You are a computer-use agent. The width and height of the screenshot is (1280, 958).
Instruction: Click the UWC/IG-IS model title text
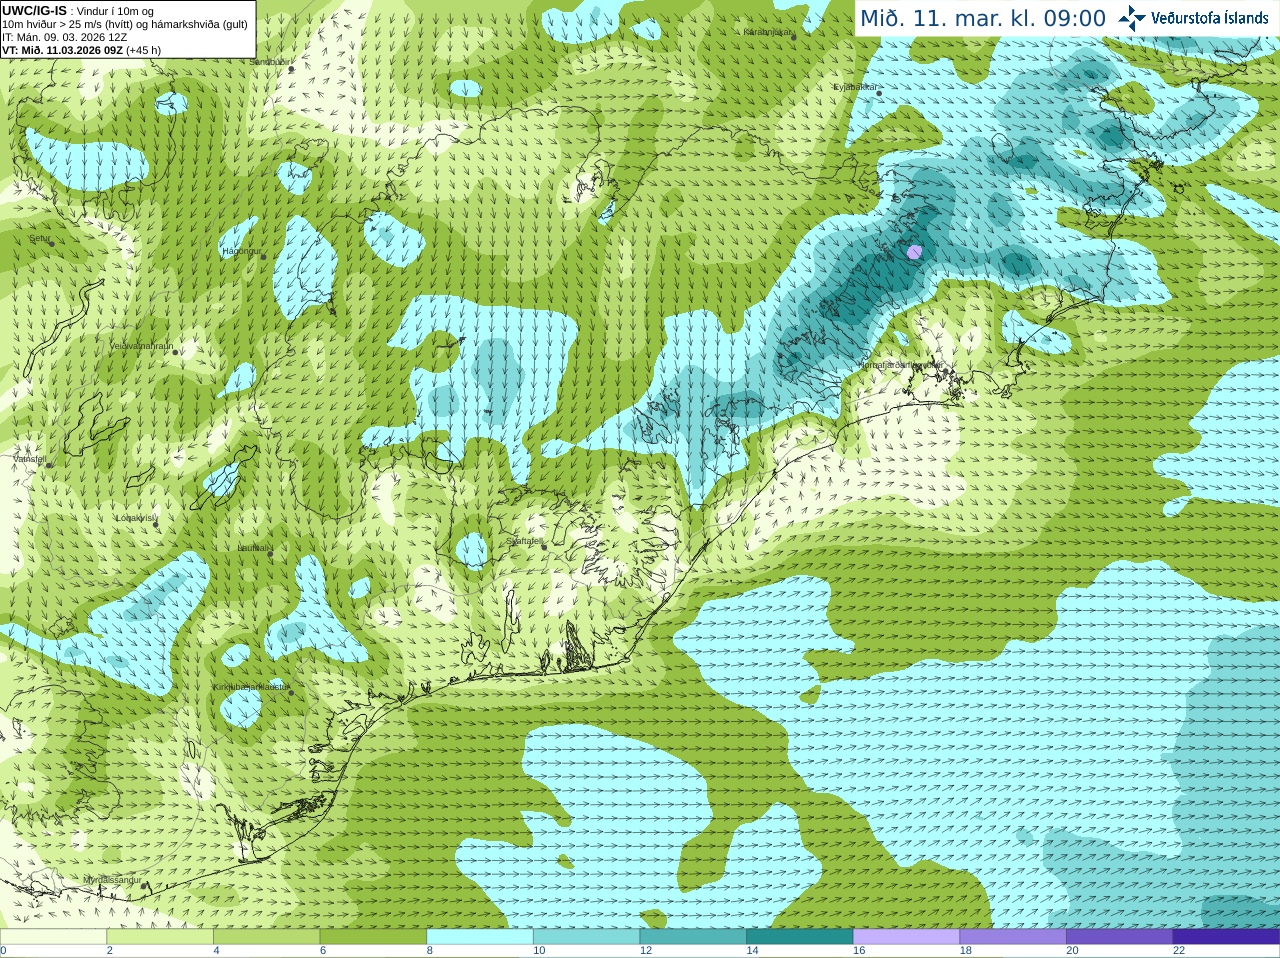(34, 10)
